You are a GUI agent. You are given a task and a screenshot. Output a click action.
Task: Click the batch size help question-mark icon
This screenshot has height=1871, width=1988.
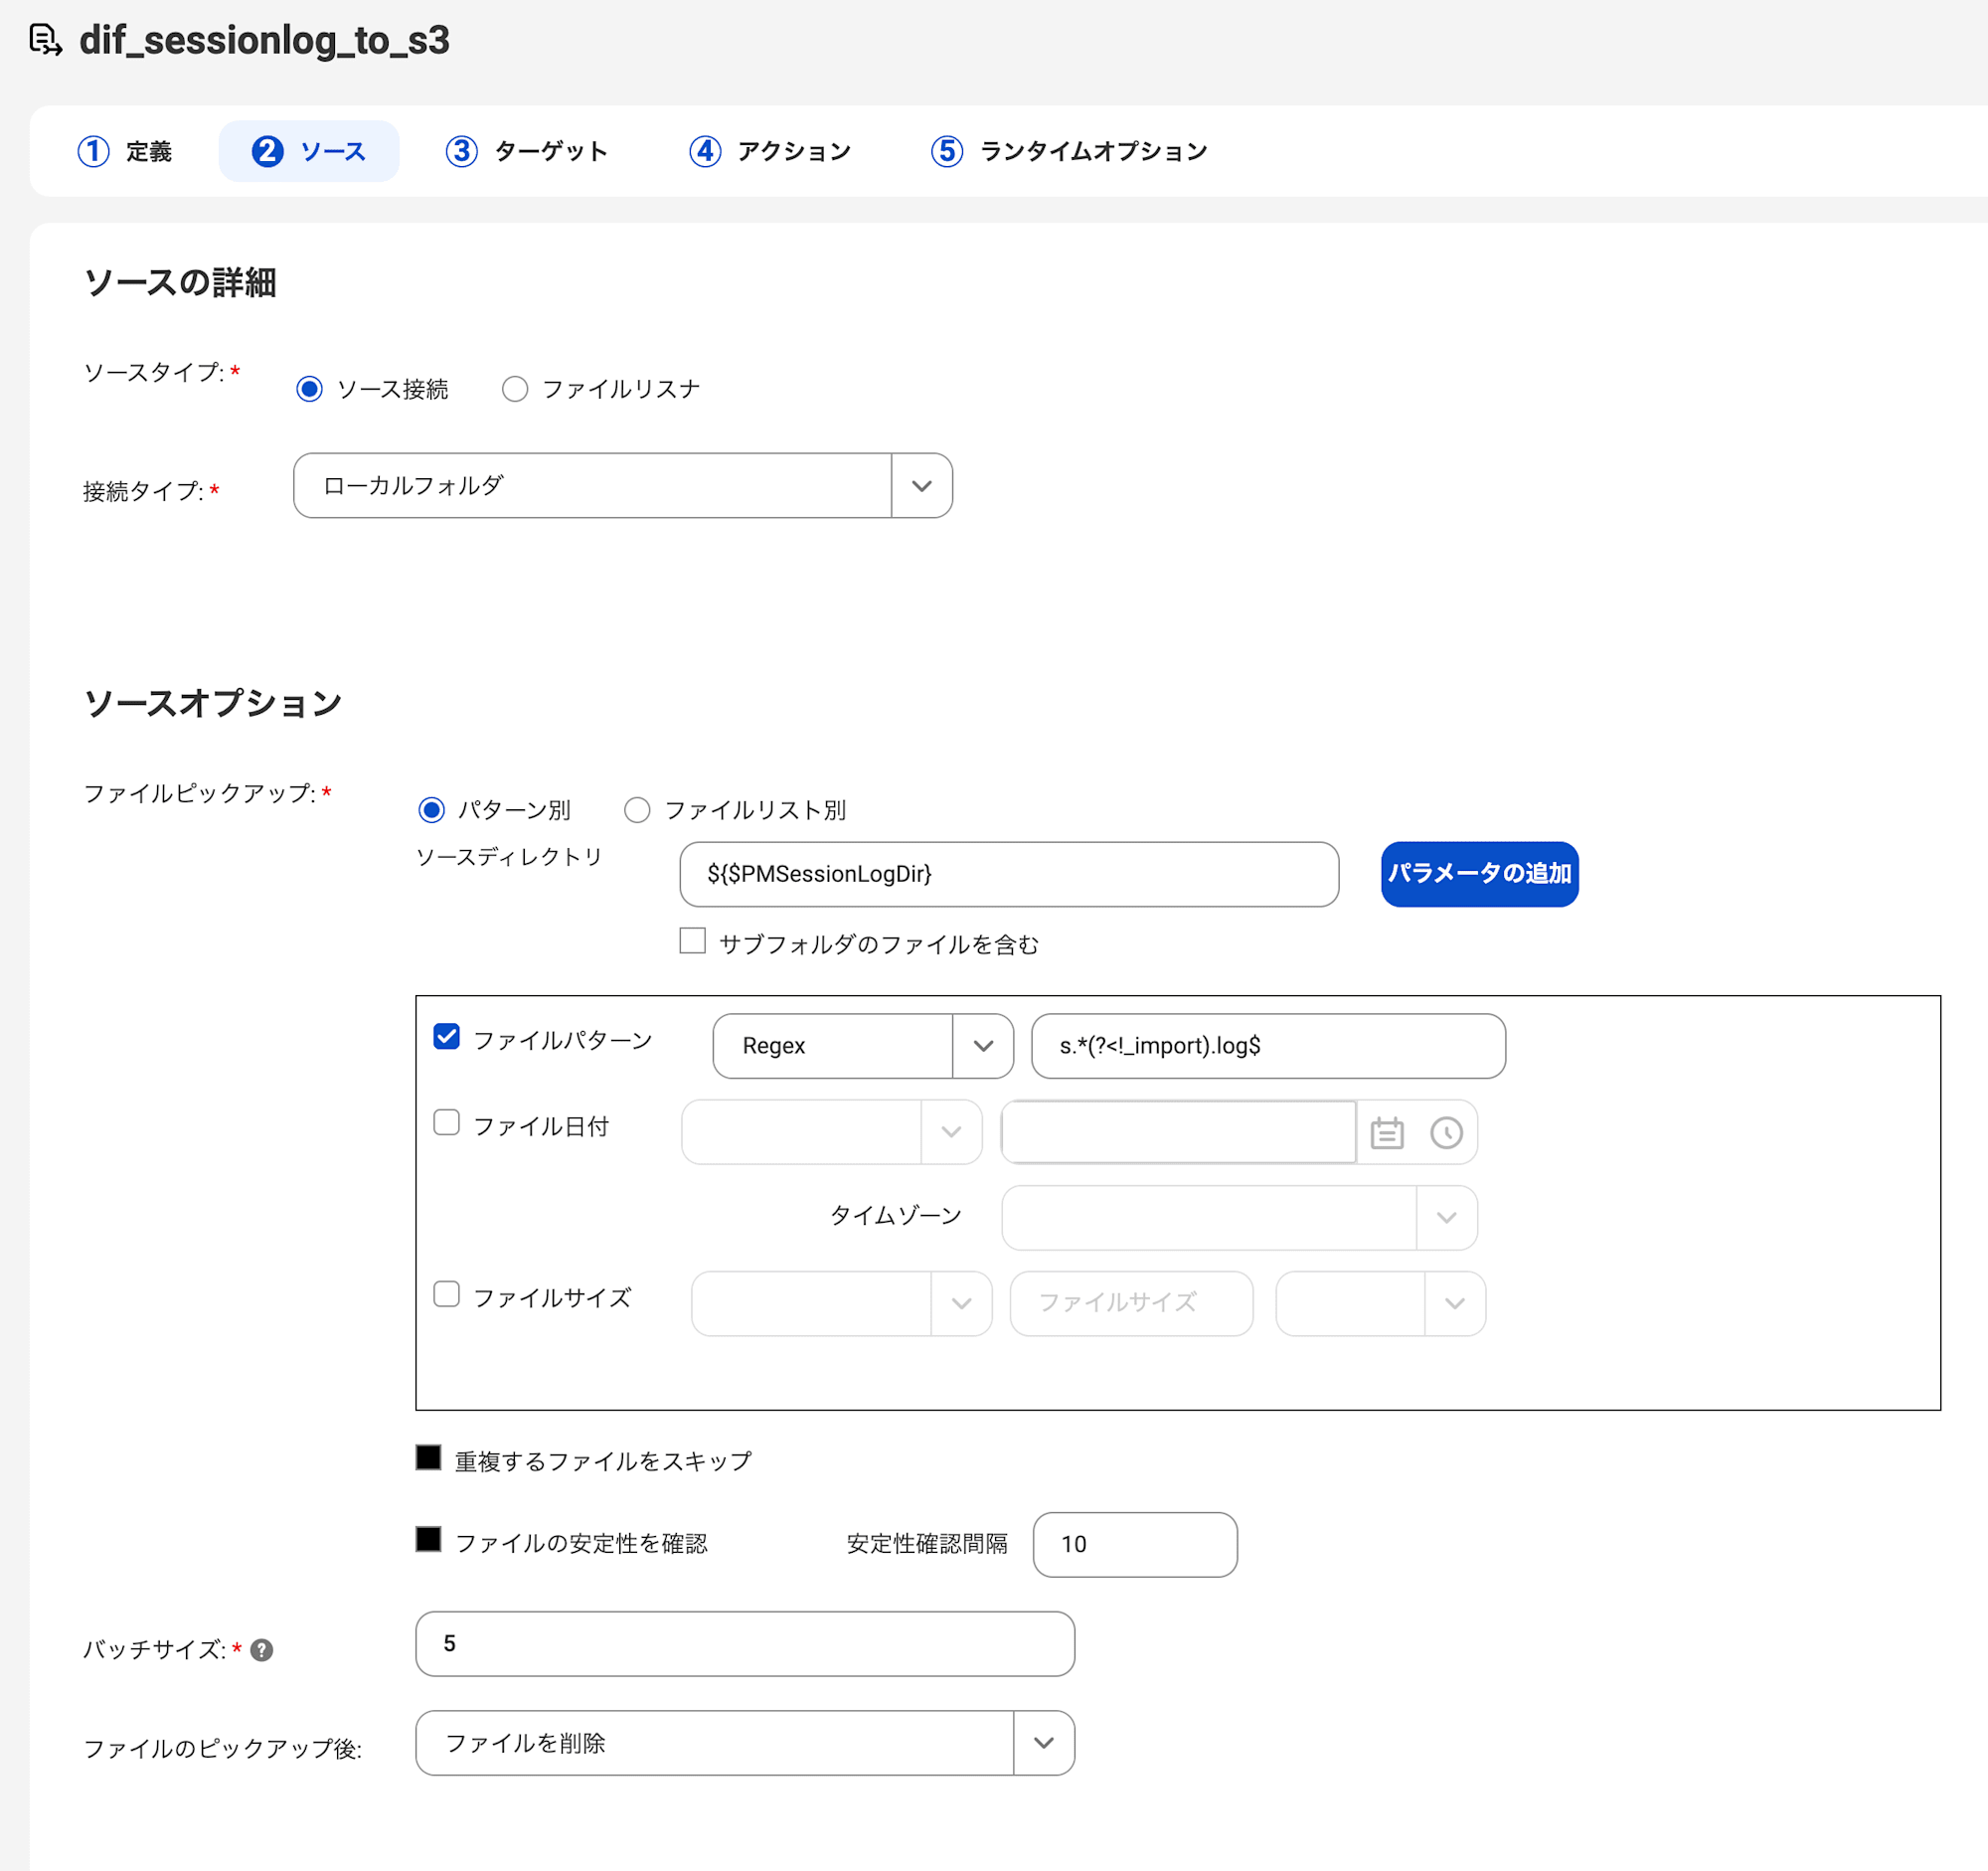(262, 1650)
